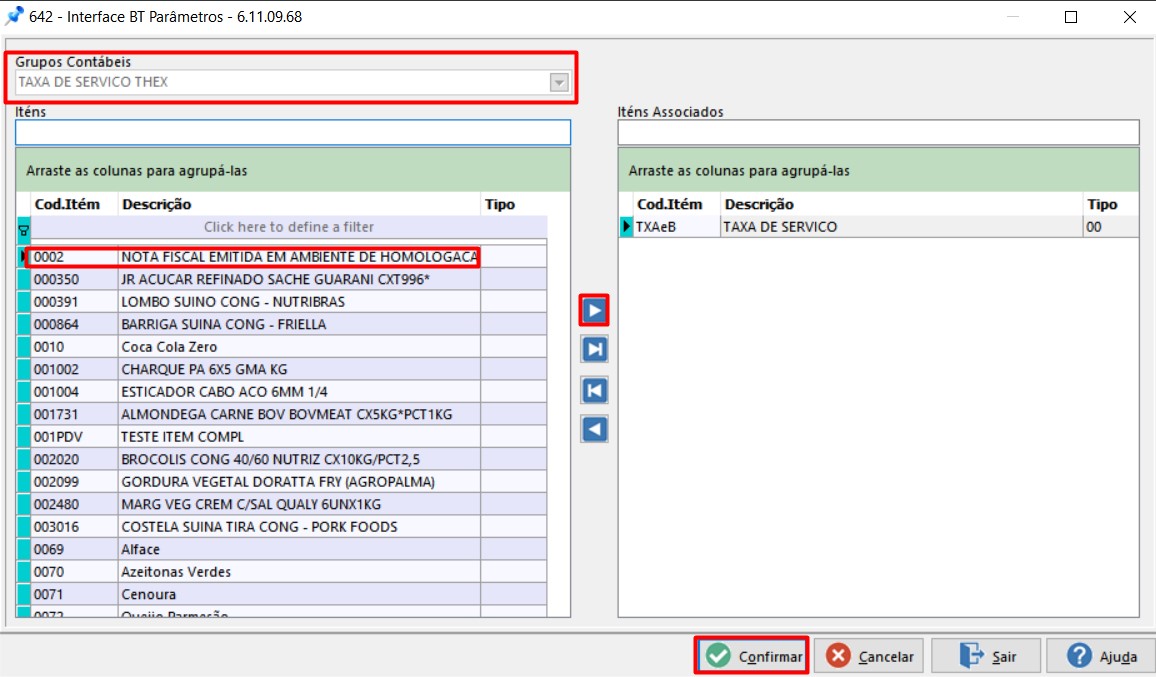
Task: Select MARG VEG CREM C/SAL QUALY row
Action: pos(289,504)
